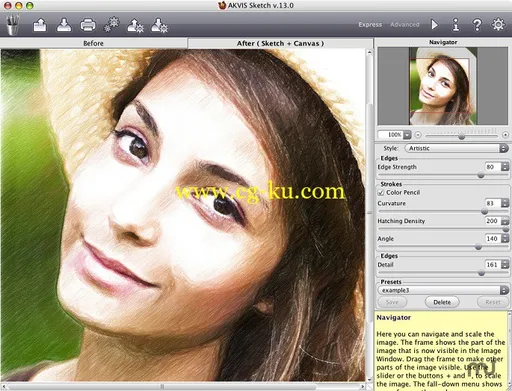Click the hint panel scrollbar

tap(510, 351)
